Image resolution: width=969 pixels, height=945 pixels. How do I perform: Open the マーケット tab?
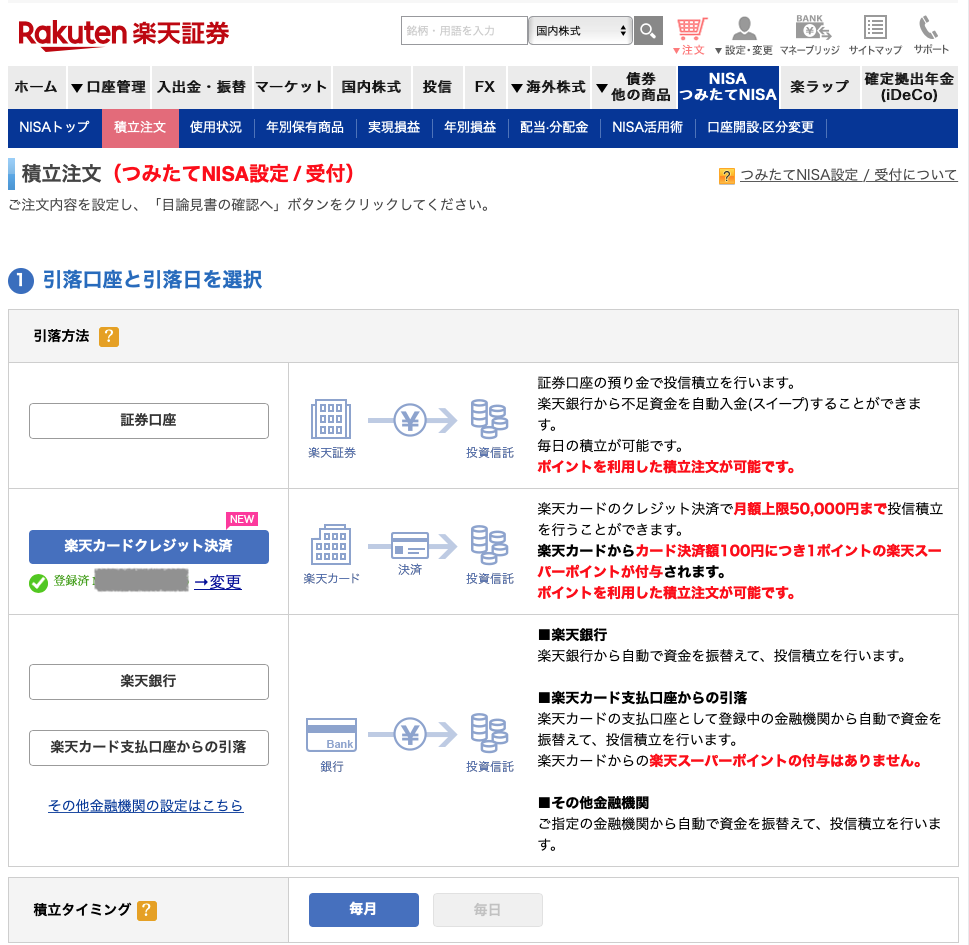pos(292,87)
